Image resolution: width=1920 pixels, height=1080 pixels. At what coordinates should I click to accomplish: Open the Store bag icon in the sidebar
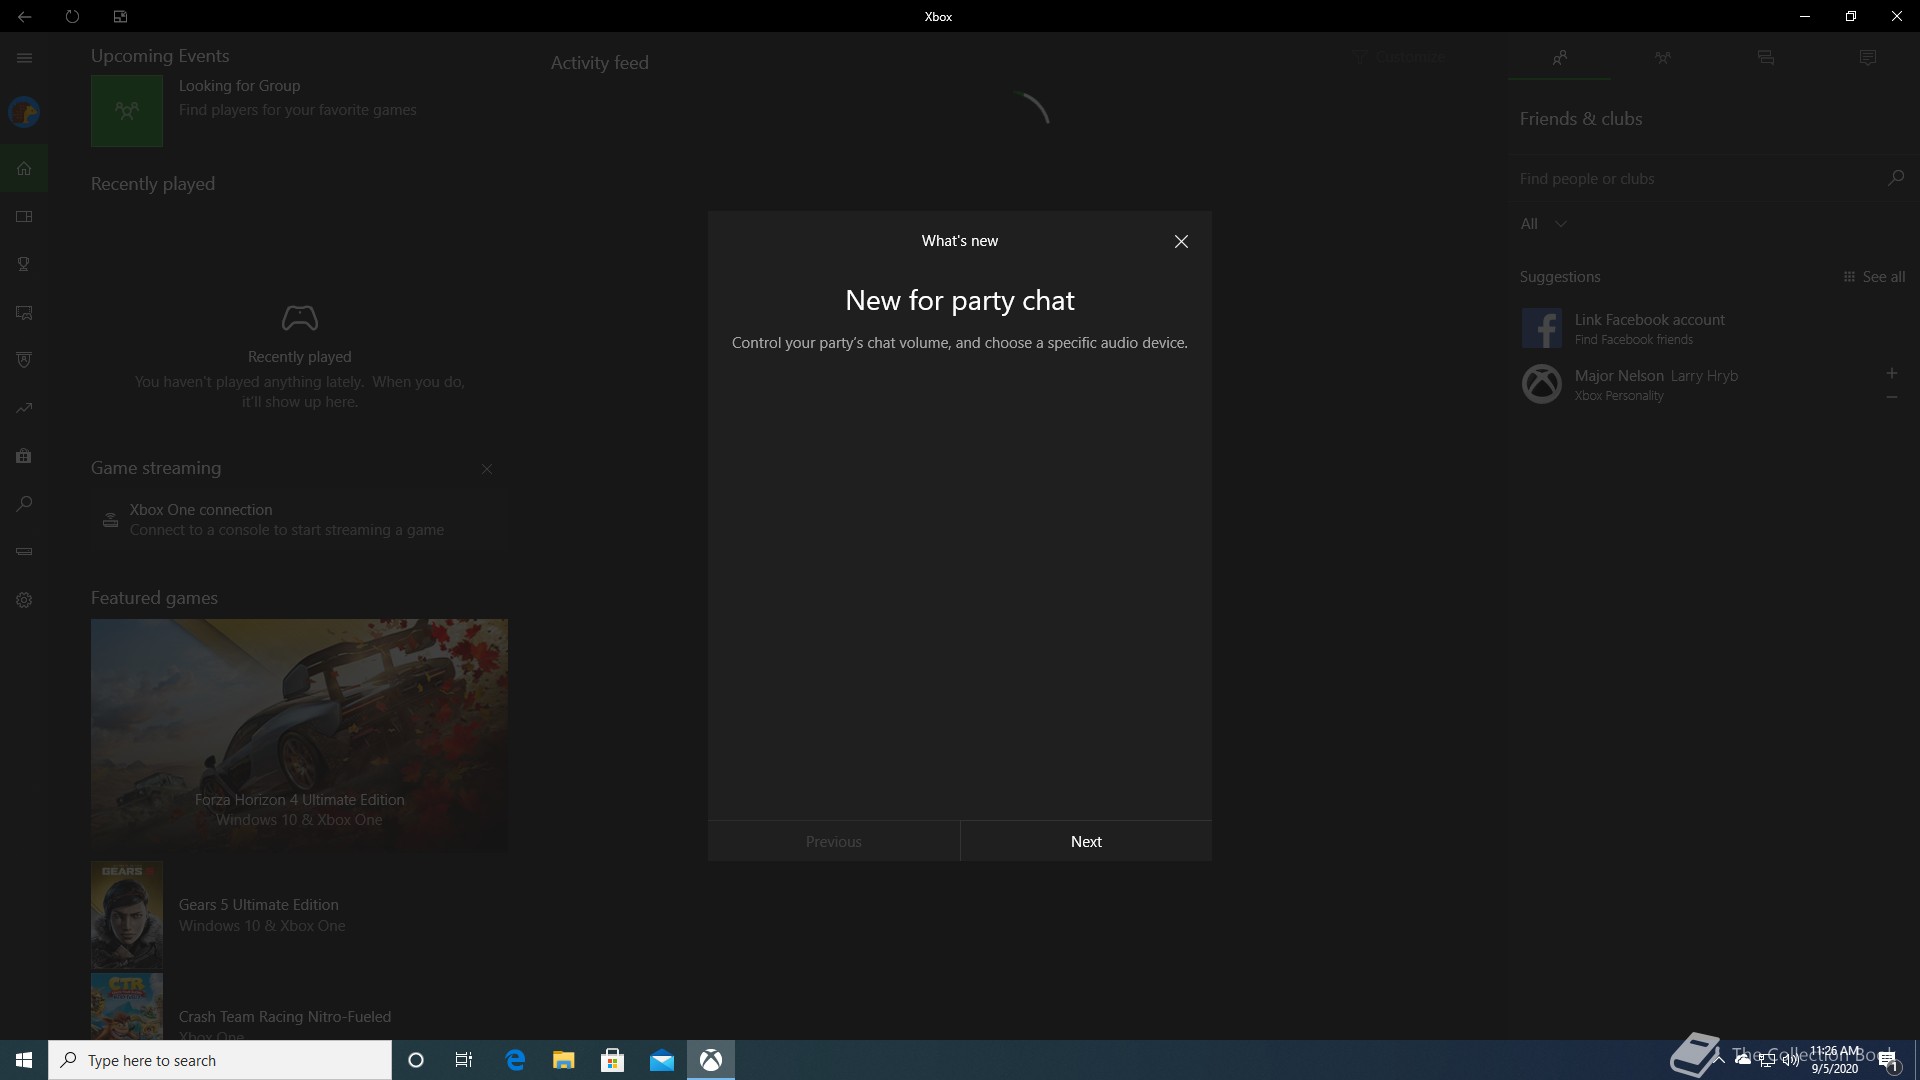point(24,456)
